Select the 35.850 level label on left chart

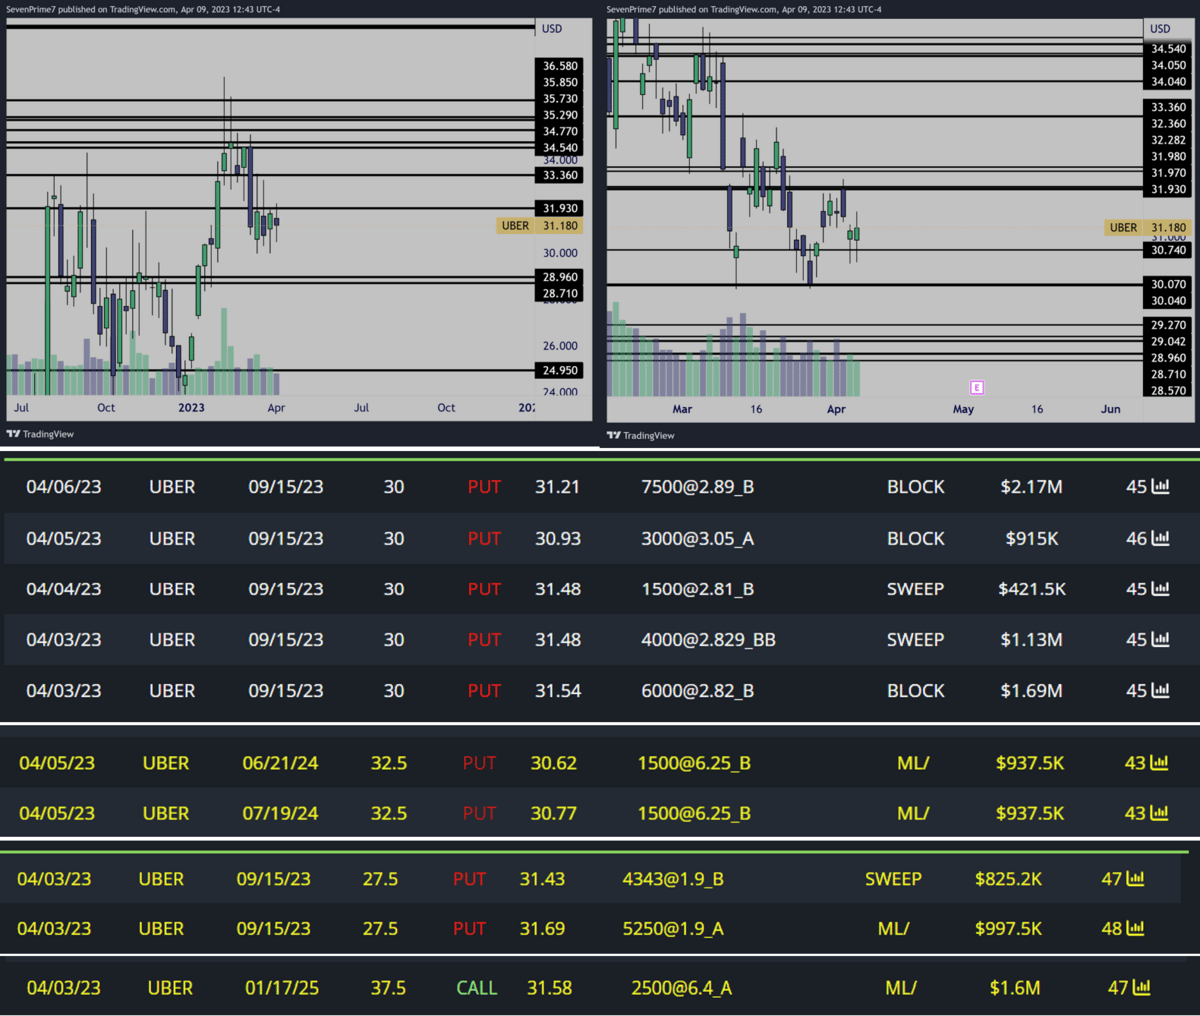tap(560, 83)
